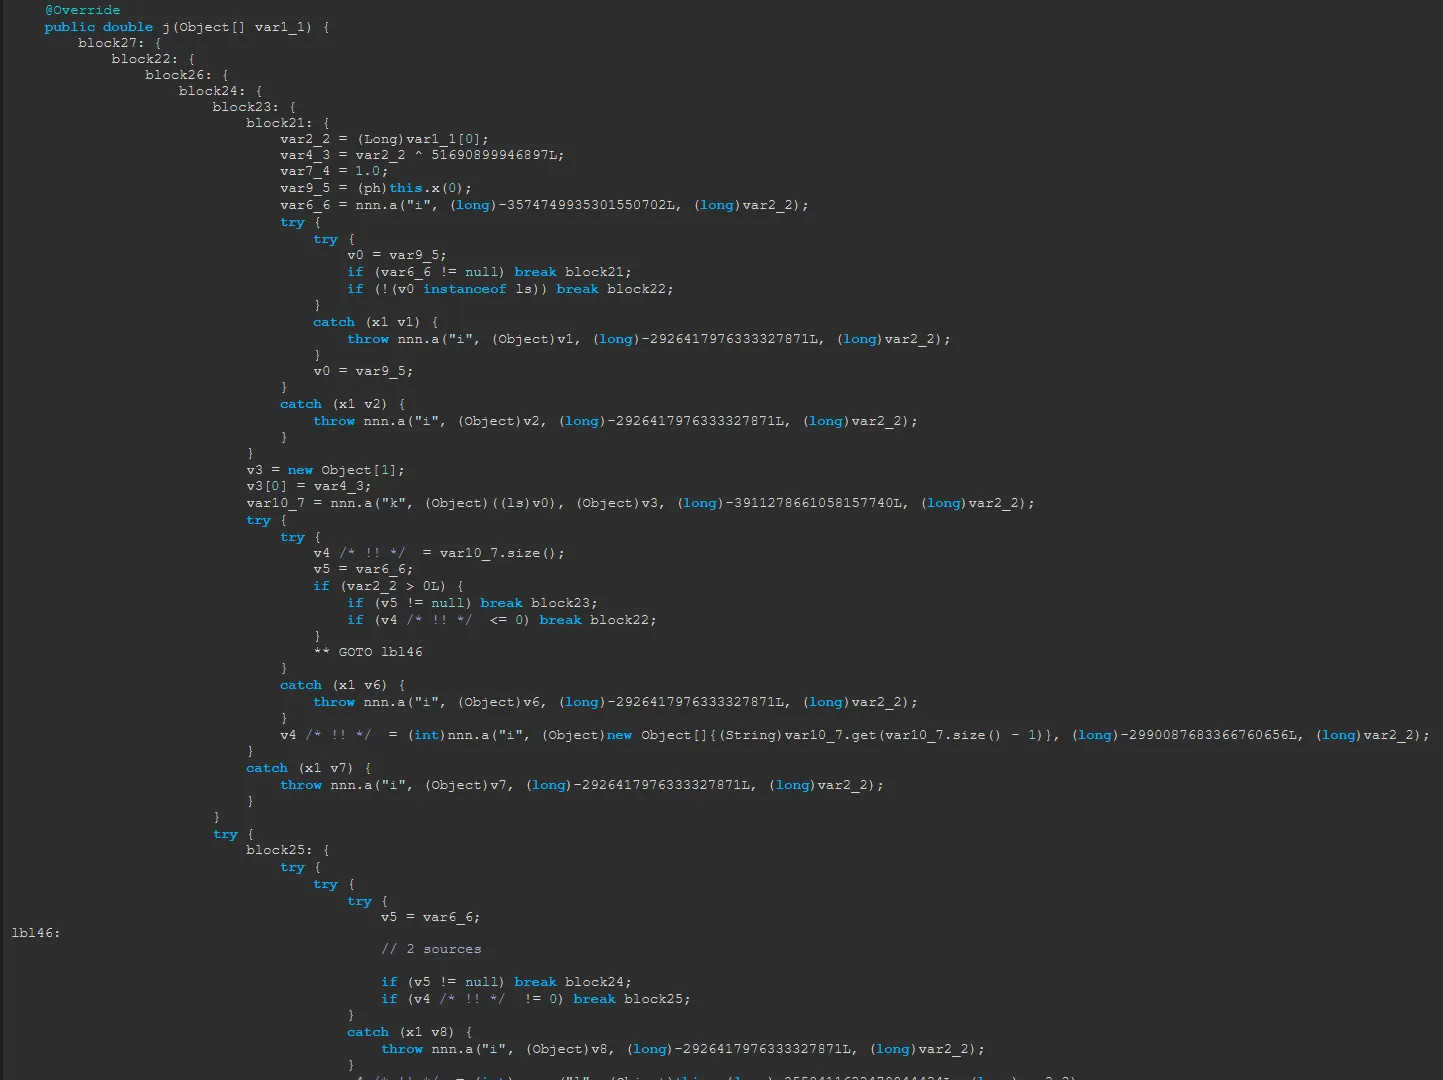
Task: Select the throw statement with (Object)v6
Action: [x=615, y=702]
